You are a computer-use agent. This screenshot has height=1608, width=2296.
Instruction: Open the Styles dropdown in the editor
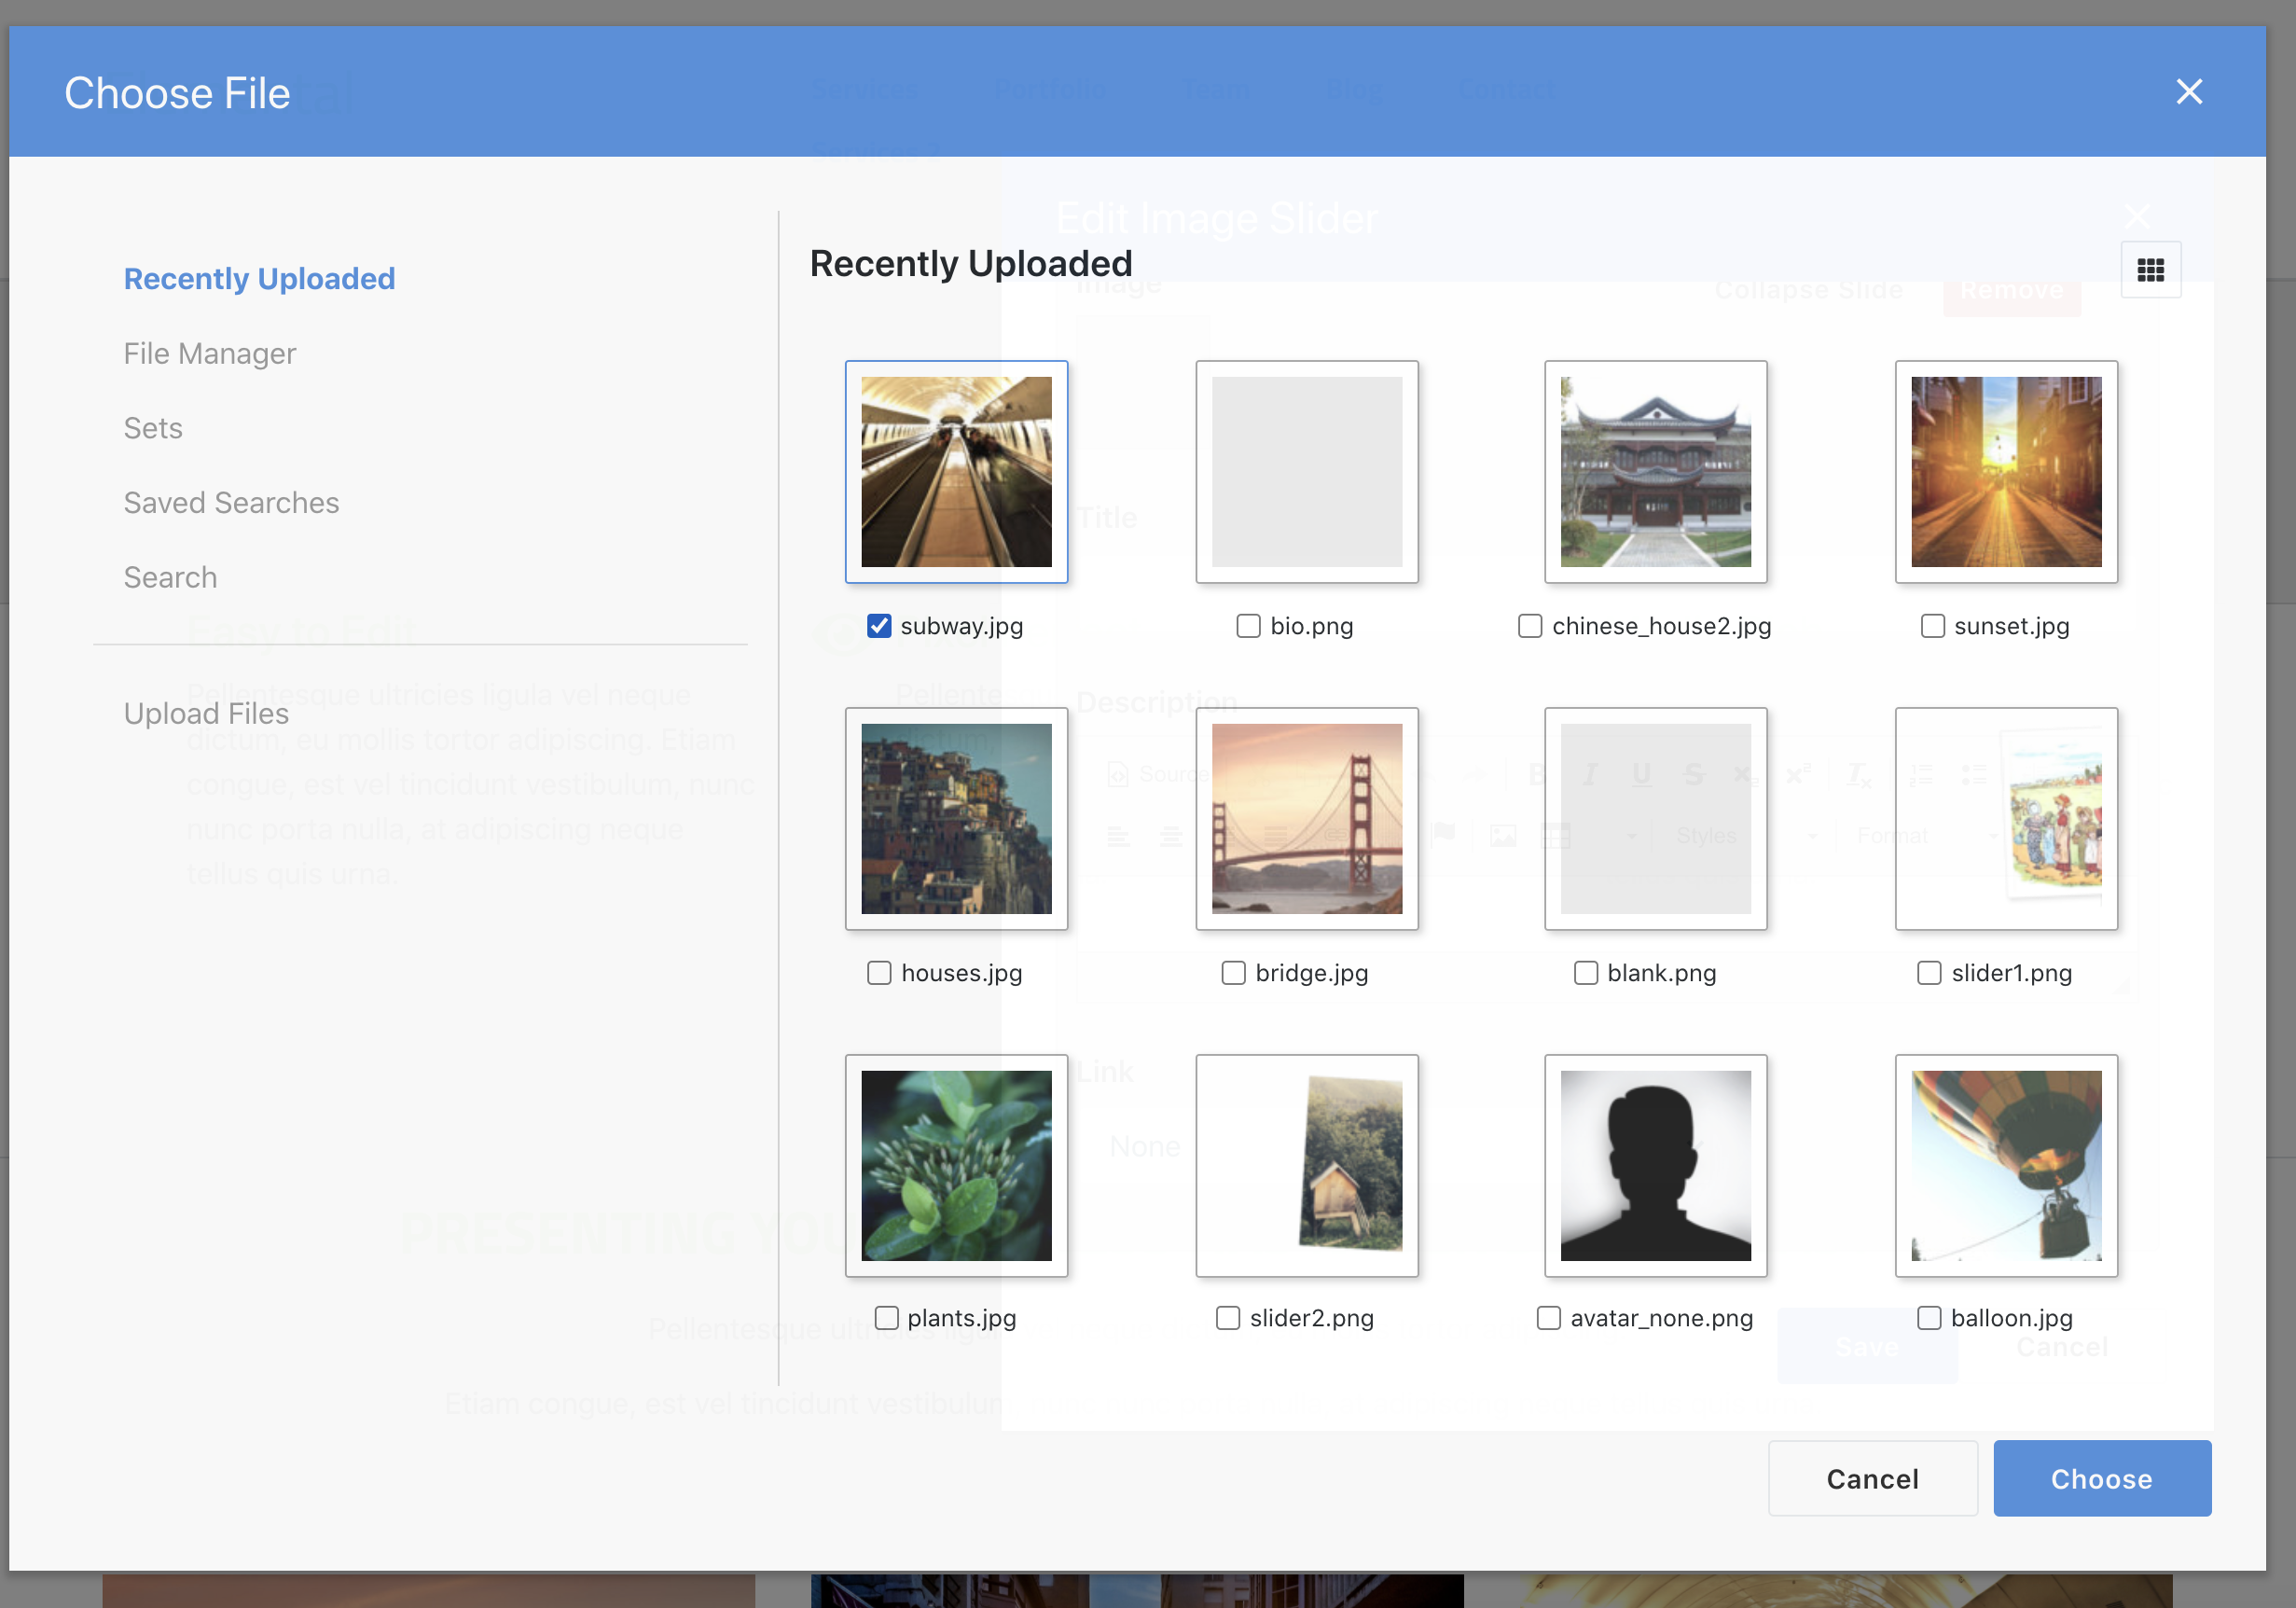click(x=1707, y=836)
